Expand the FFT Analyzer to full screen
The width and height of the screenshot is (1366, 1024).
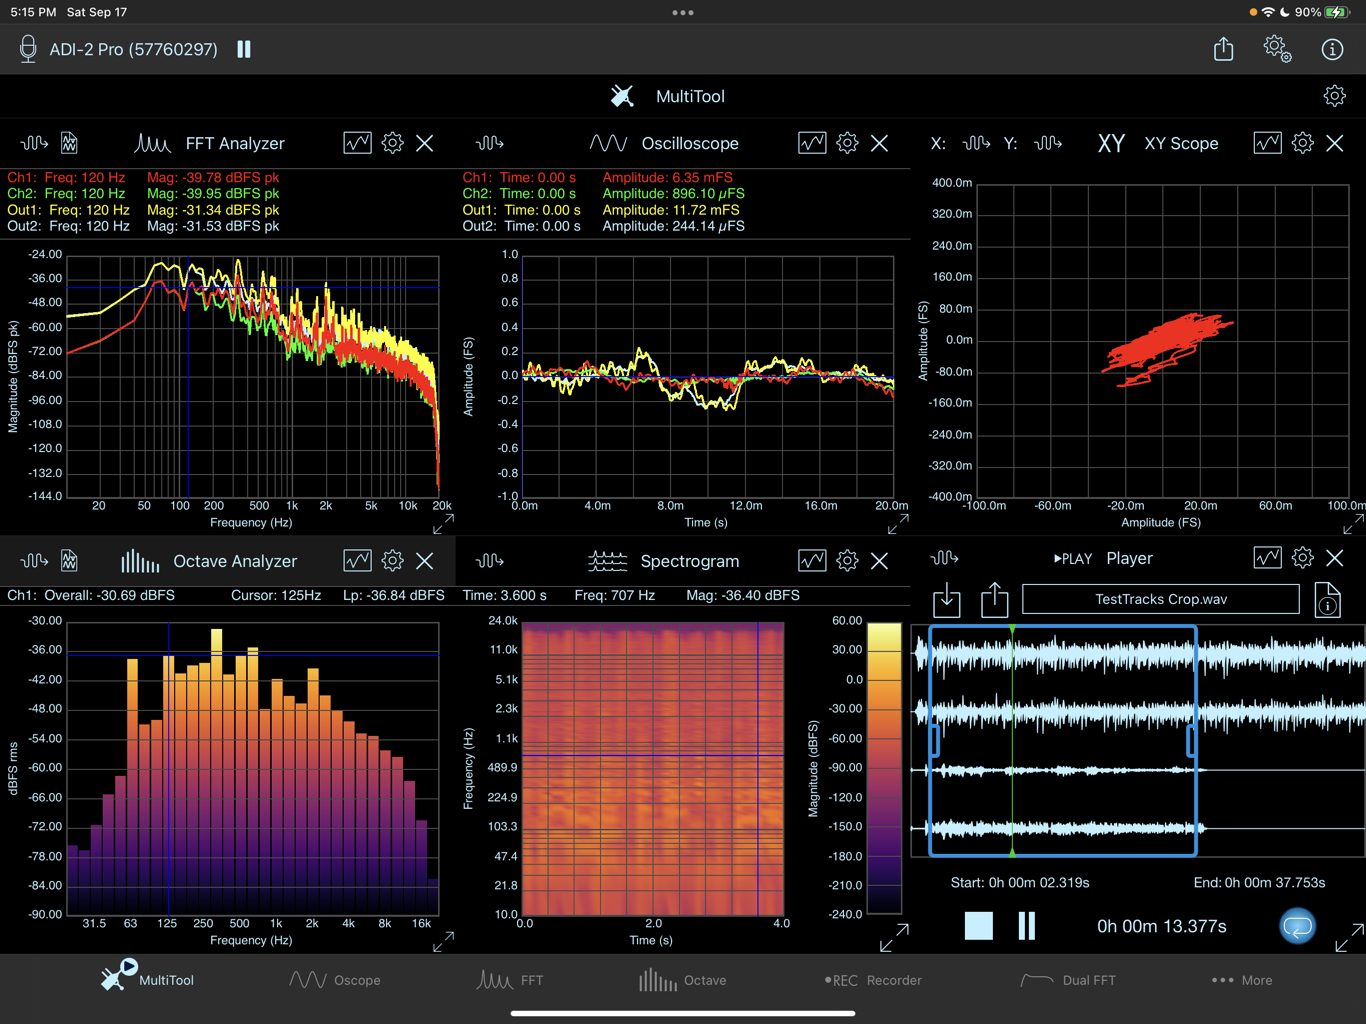click(x=443, y=523)
